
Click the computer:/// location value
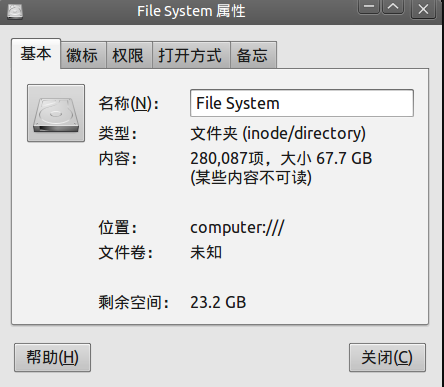point(237,228)
